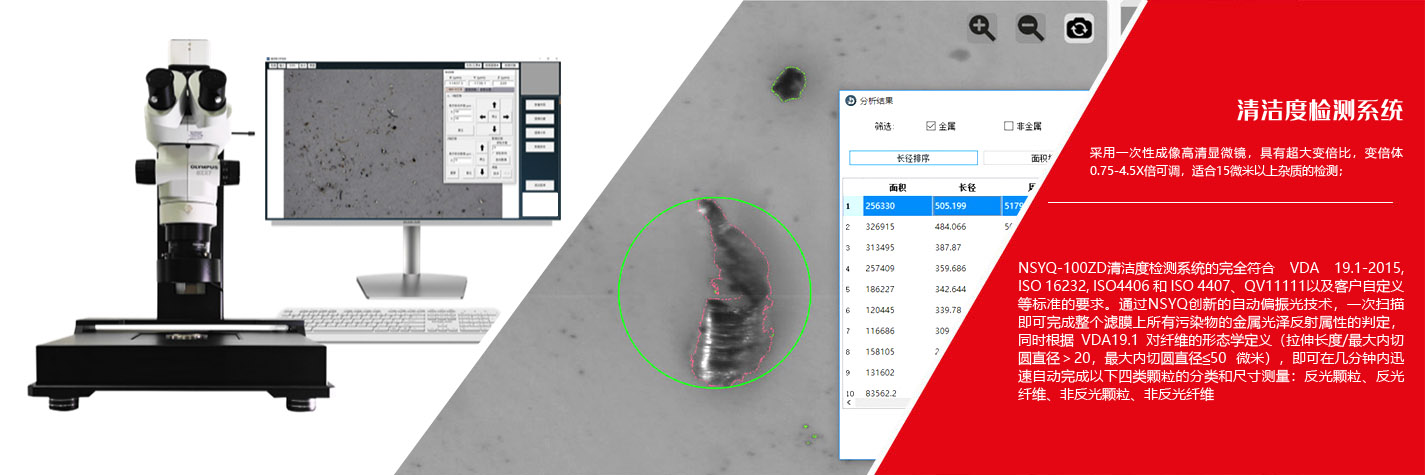Uncheck the 金属 filter checkbox
The width and height of the screenshot is (1425, 475).
coord(931,126)
